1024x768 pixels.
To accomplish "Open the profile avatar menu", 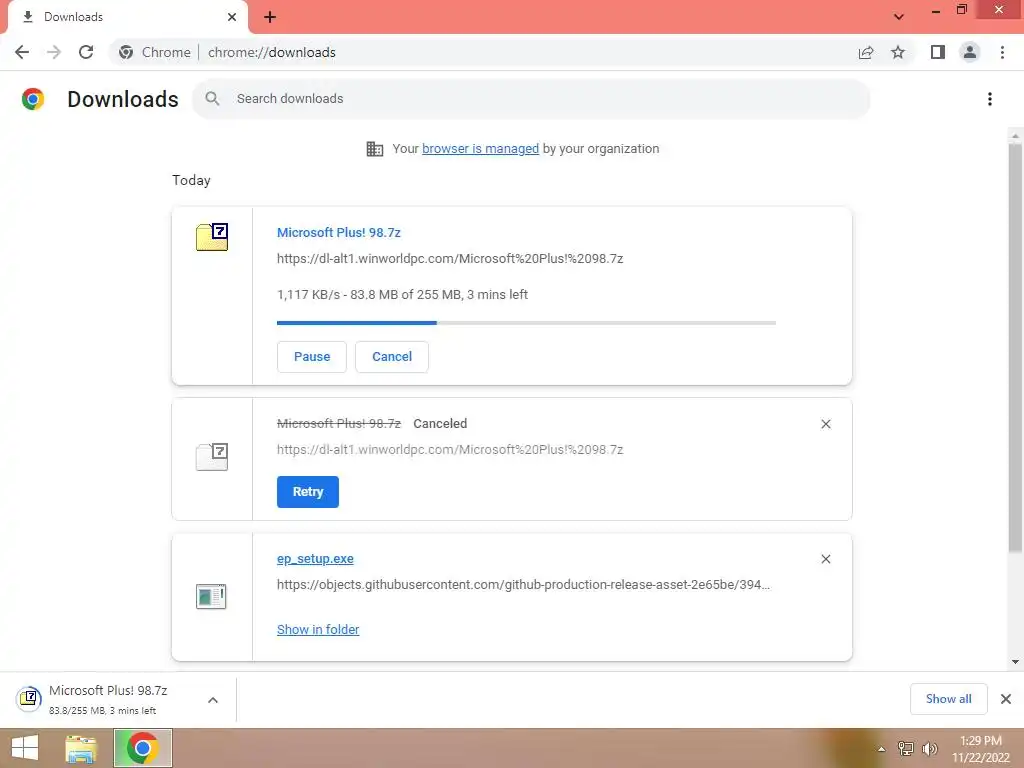I will pyautogui.click(x=970, y=52).
